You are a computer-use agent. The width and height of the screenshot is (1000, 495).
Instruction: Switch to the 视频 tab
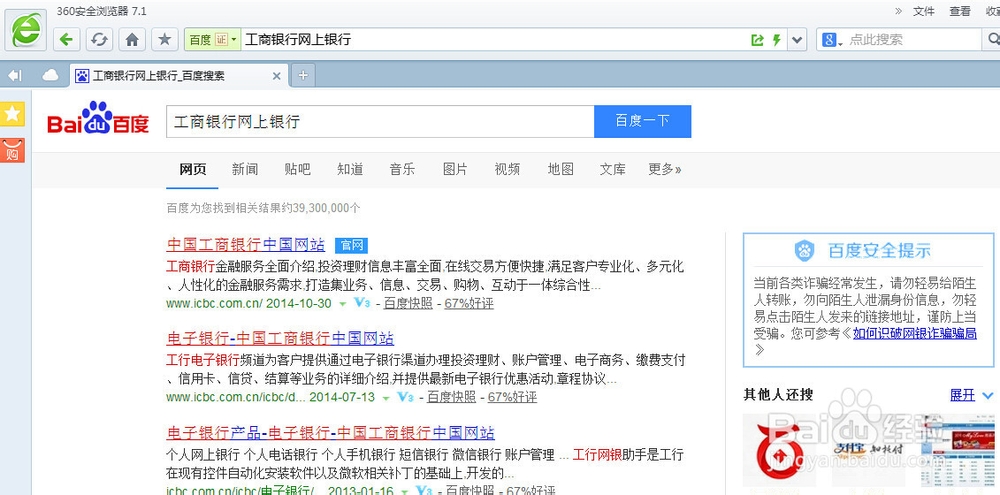click(x=507, y=169)
